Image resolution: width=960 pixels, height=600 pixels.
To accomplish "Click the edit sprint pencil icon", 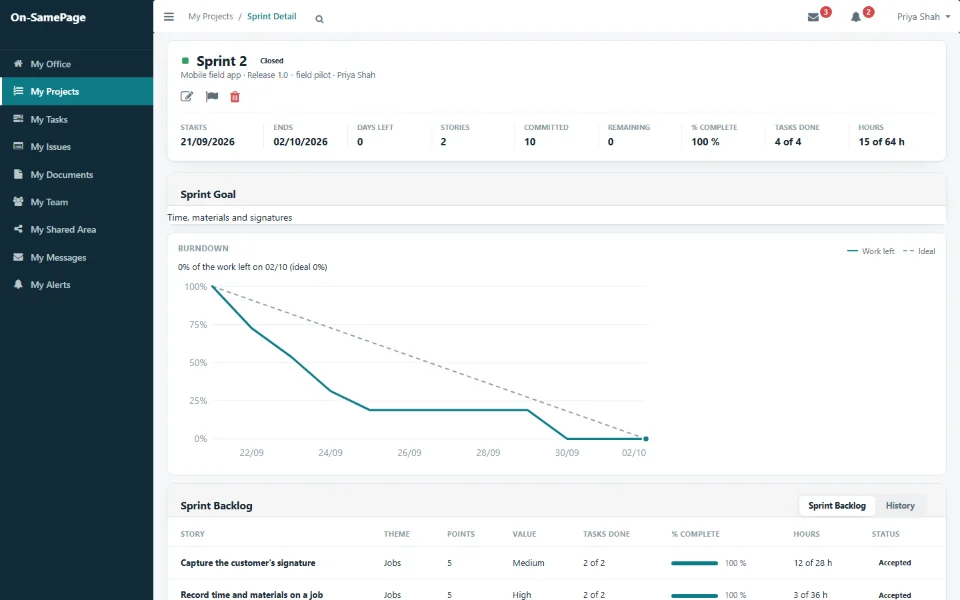I will click(x=187, y=96).
